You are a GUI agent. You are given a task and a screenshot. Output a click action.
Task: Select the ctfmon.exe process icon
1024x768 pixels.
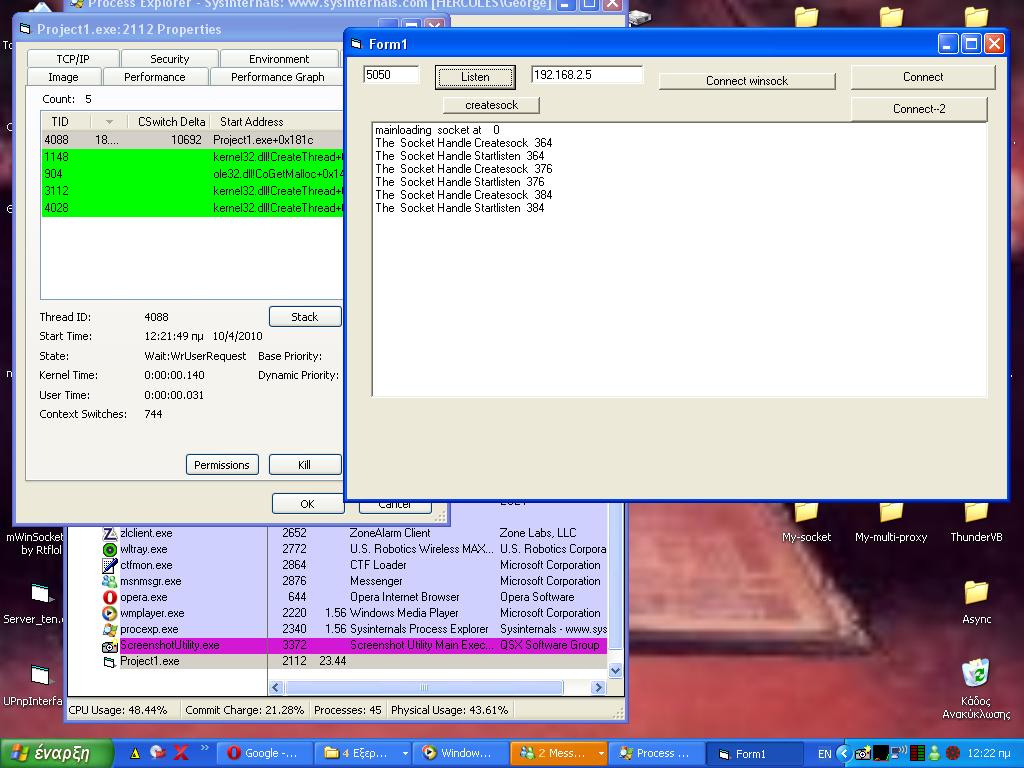coord(110,566)
